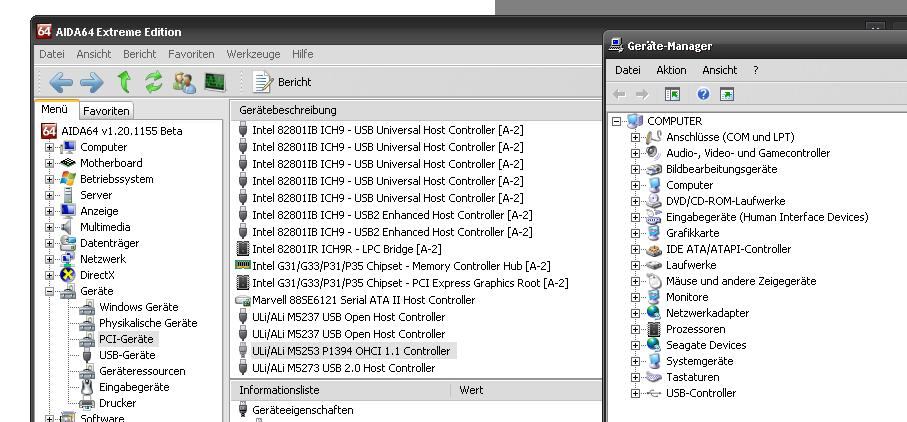Select the Anzeige monitor icon in tree

pos(68,211)
